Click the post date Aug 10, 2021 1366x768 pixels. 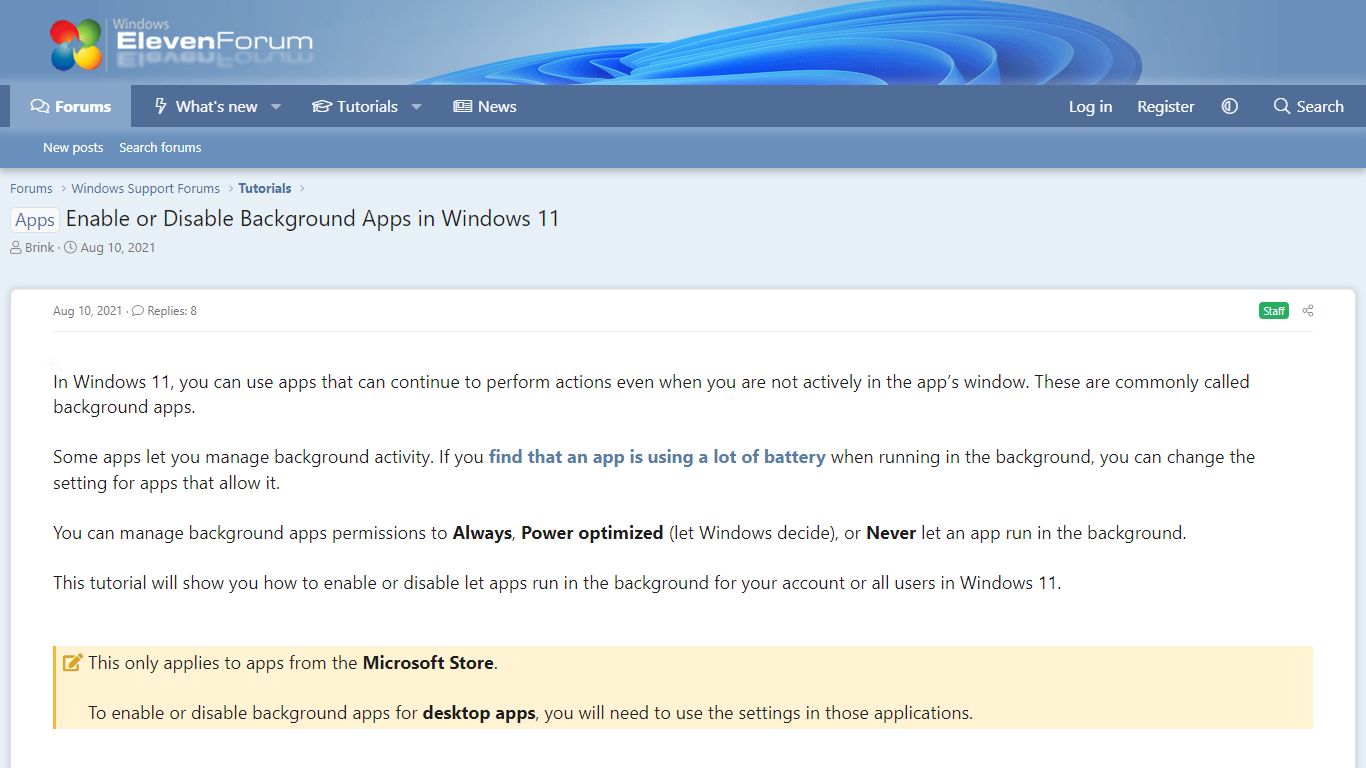click(x=87, y=311)
